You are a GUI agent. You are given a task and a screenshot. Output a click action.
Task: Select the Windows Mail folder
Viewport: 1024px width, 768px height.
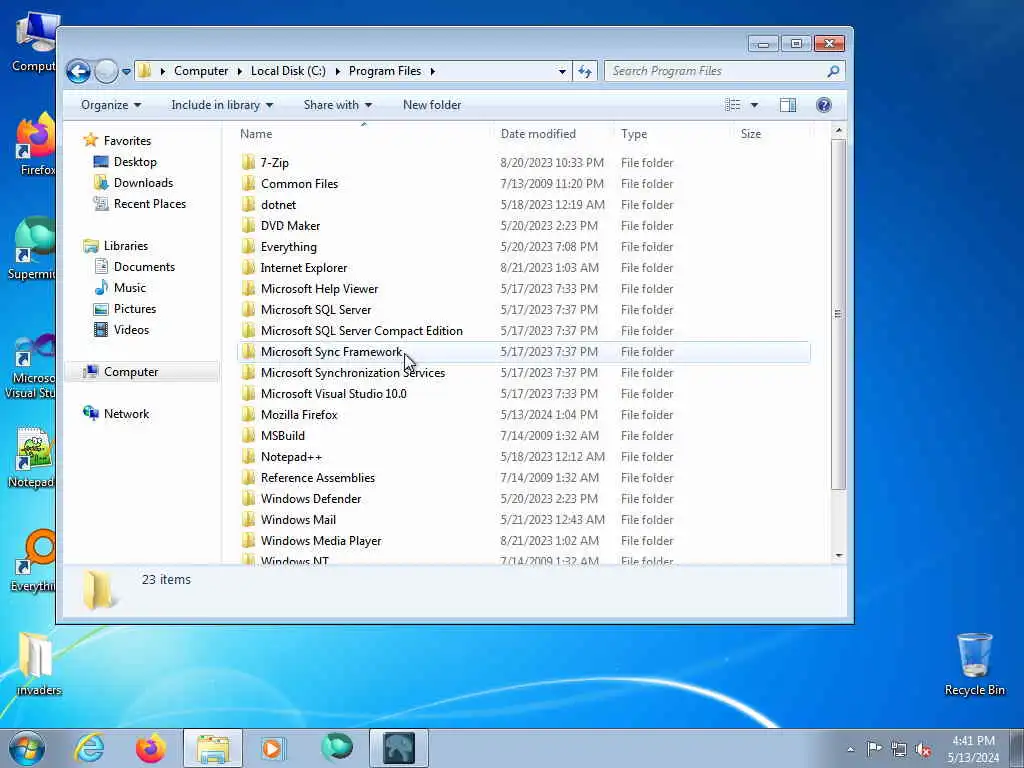[298, 520]
